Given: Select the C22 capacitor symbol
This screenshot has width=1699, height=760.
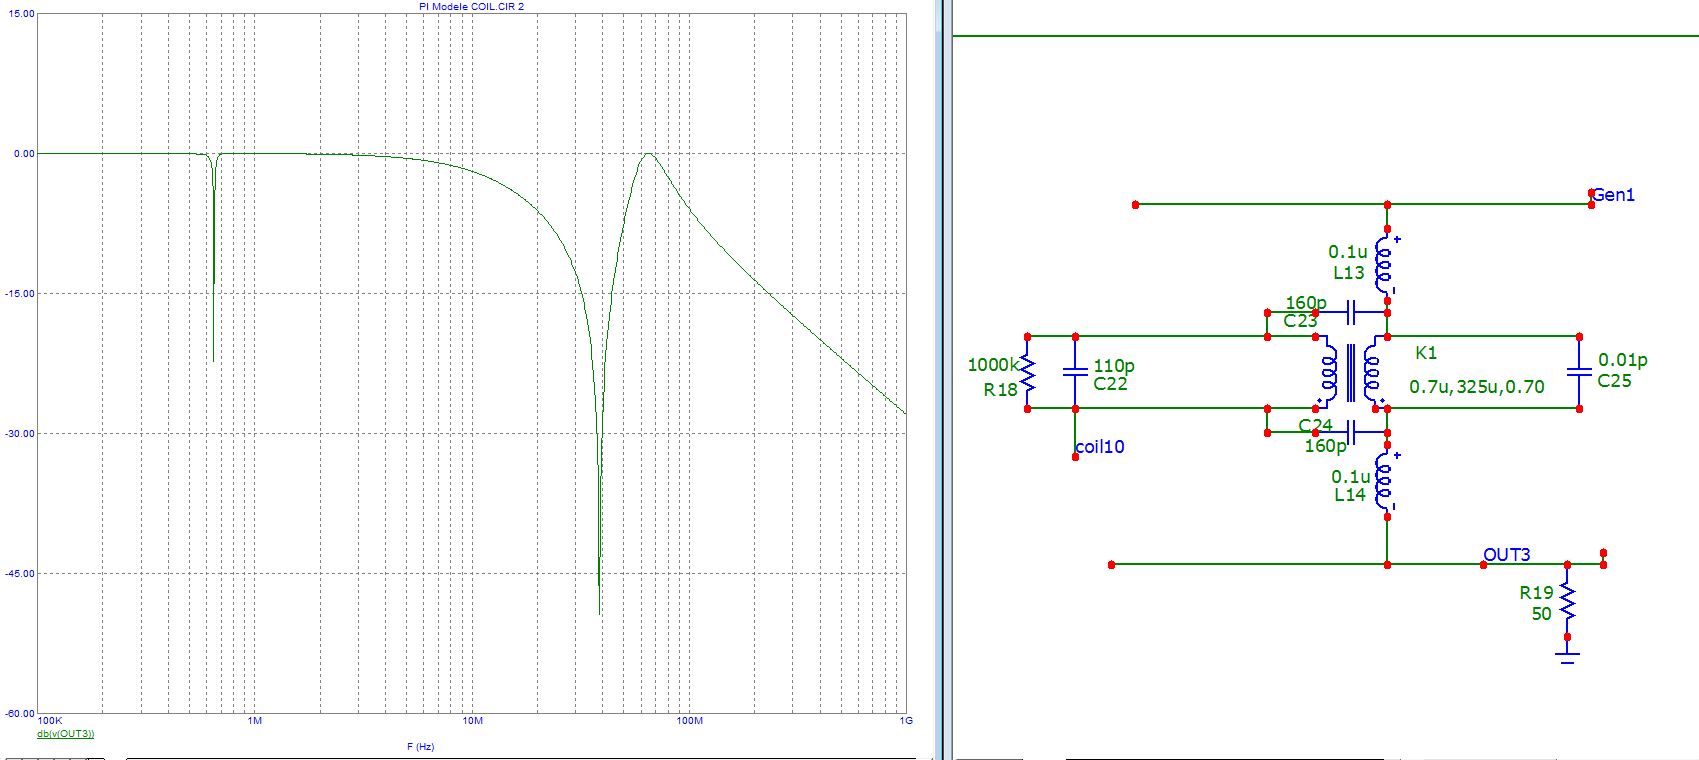Looking at the screenshot, I should [1075, 371].
